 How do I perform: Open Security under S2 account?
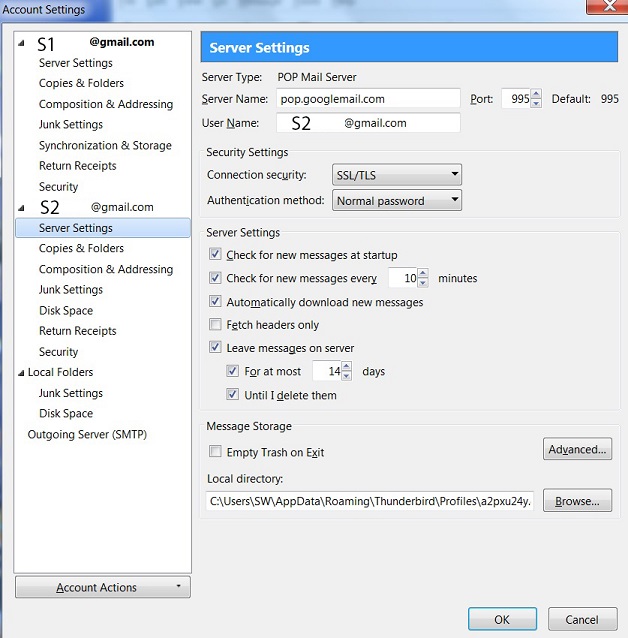(x=58, y=352)
